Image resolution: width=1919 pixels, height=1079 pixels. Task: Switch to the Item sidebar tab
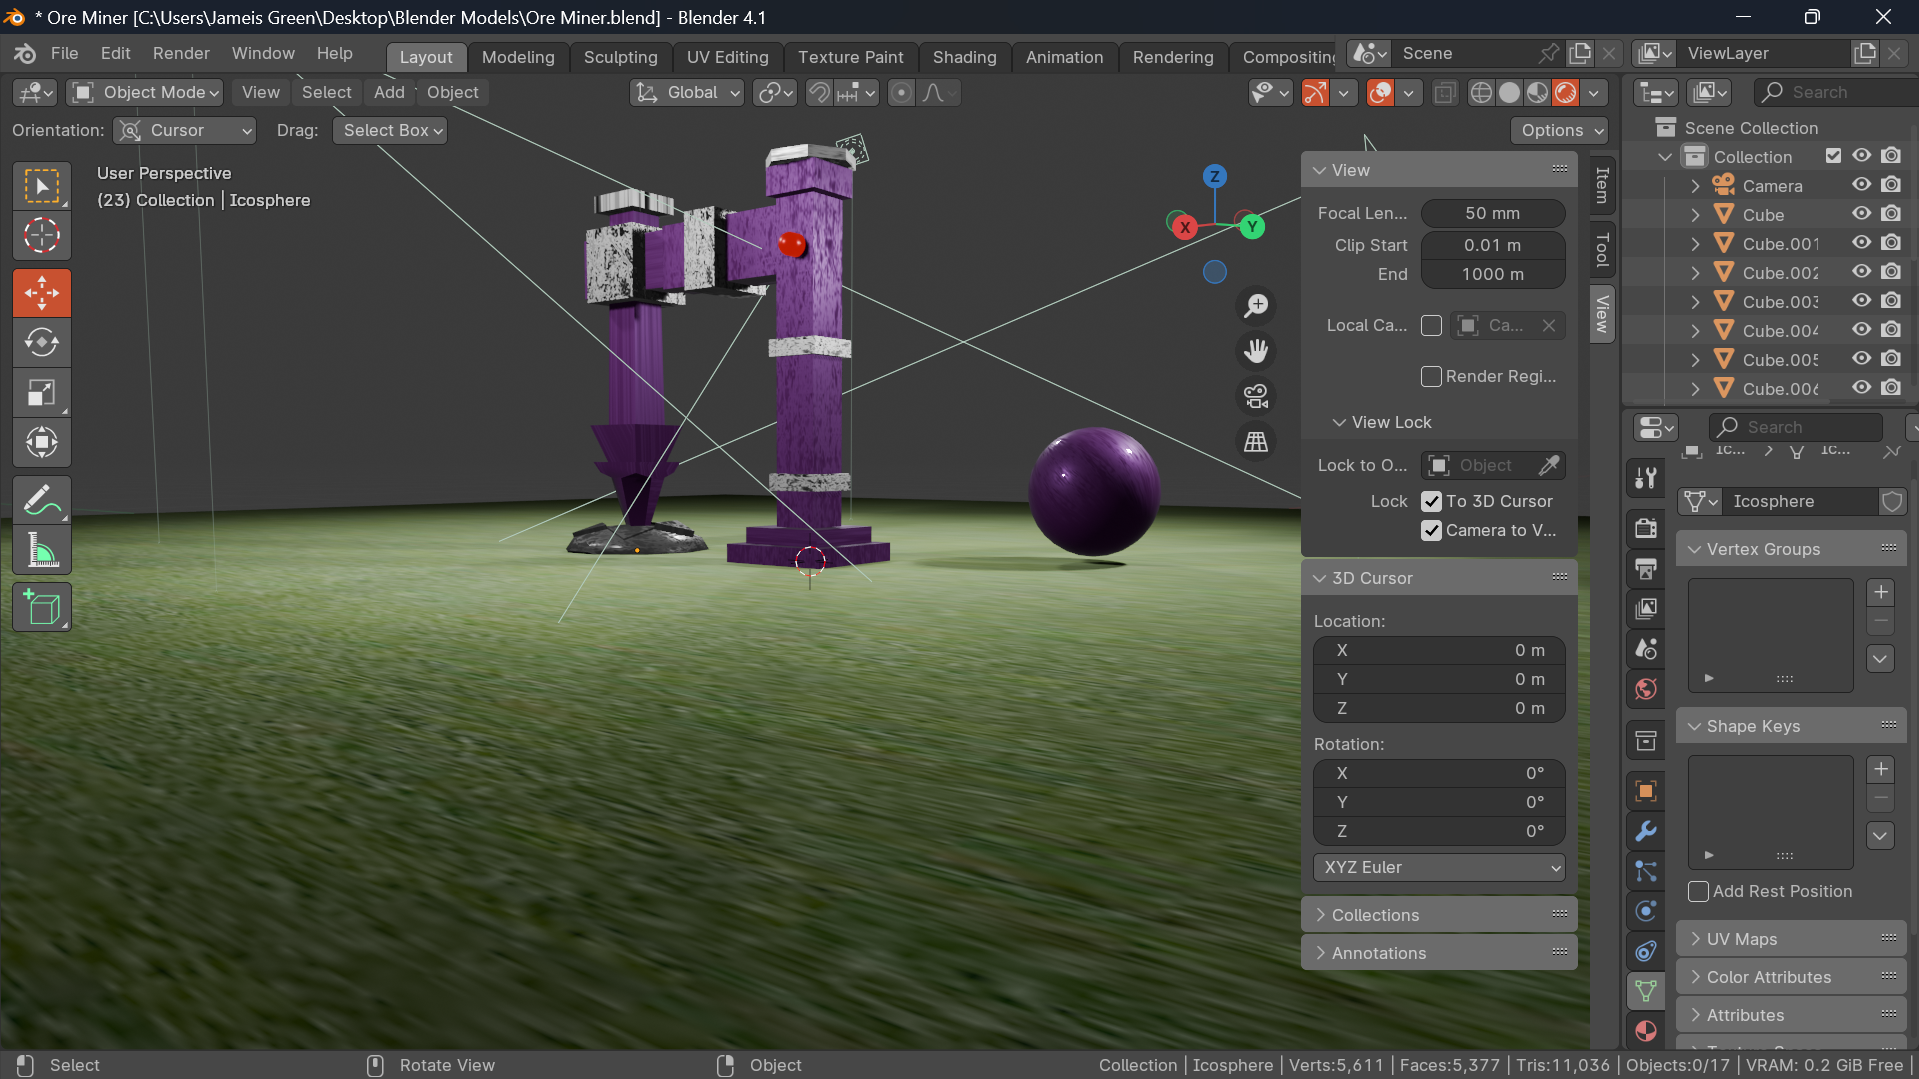click(1602, 184)
